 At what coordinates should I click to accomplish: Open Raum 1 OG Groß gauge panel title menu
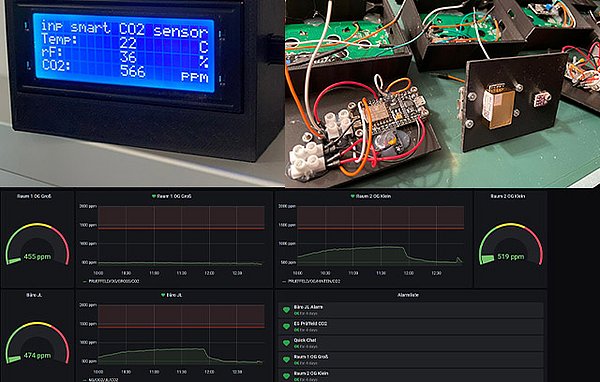tap(34, 196)
